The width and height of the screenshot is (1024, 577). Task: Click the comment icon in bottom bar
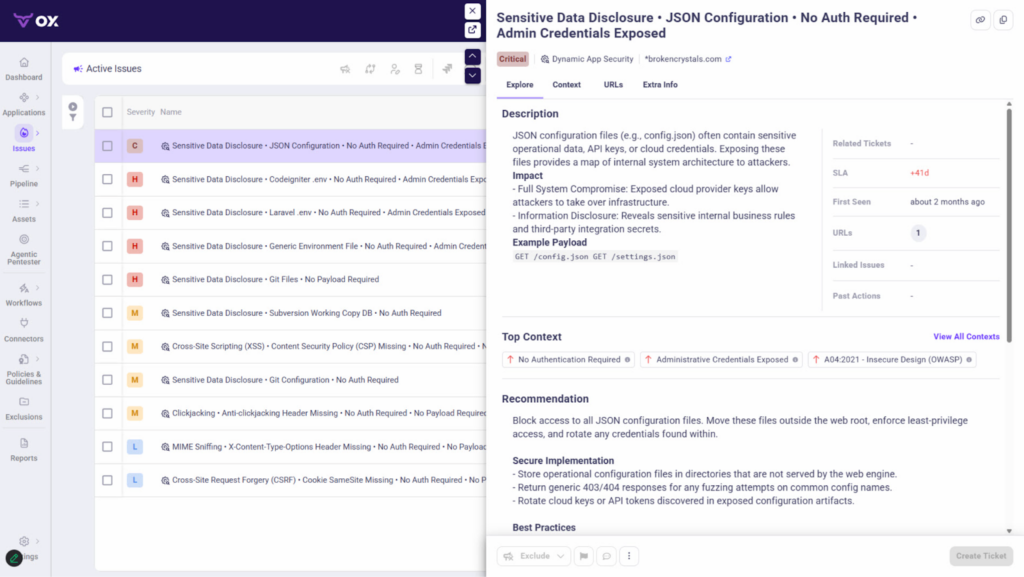[606, 556]
